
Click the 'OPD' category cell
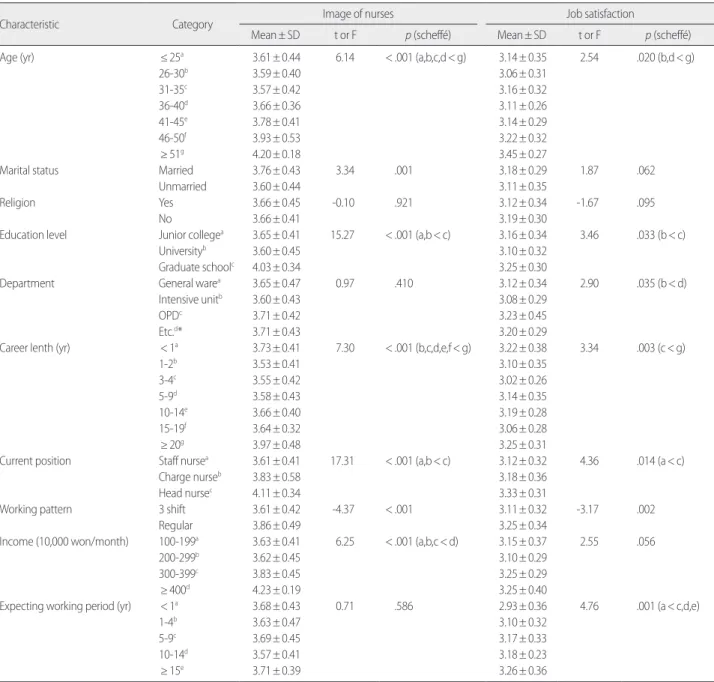coord(170,316)
